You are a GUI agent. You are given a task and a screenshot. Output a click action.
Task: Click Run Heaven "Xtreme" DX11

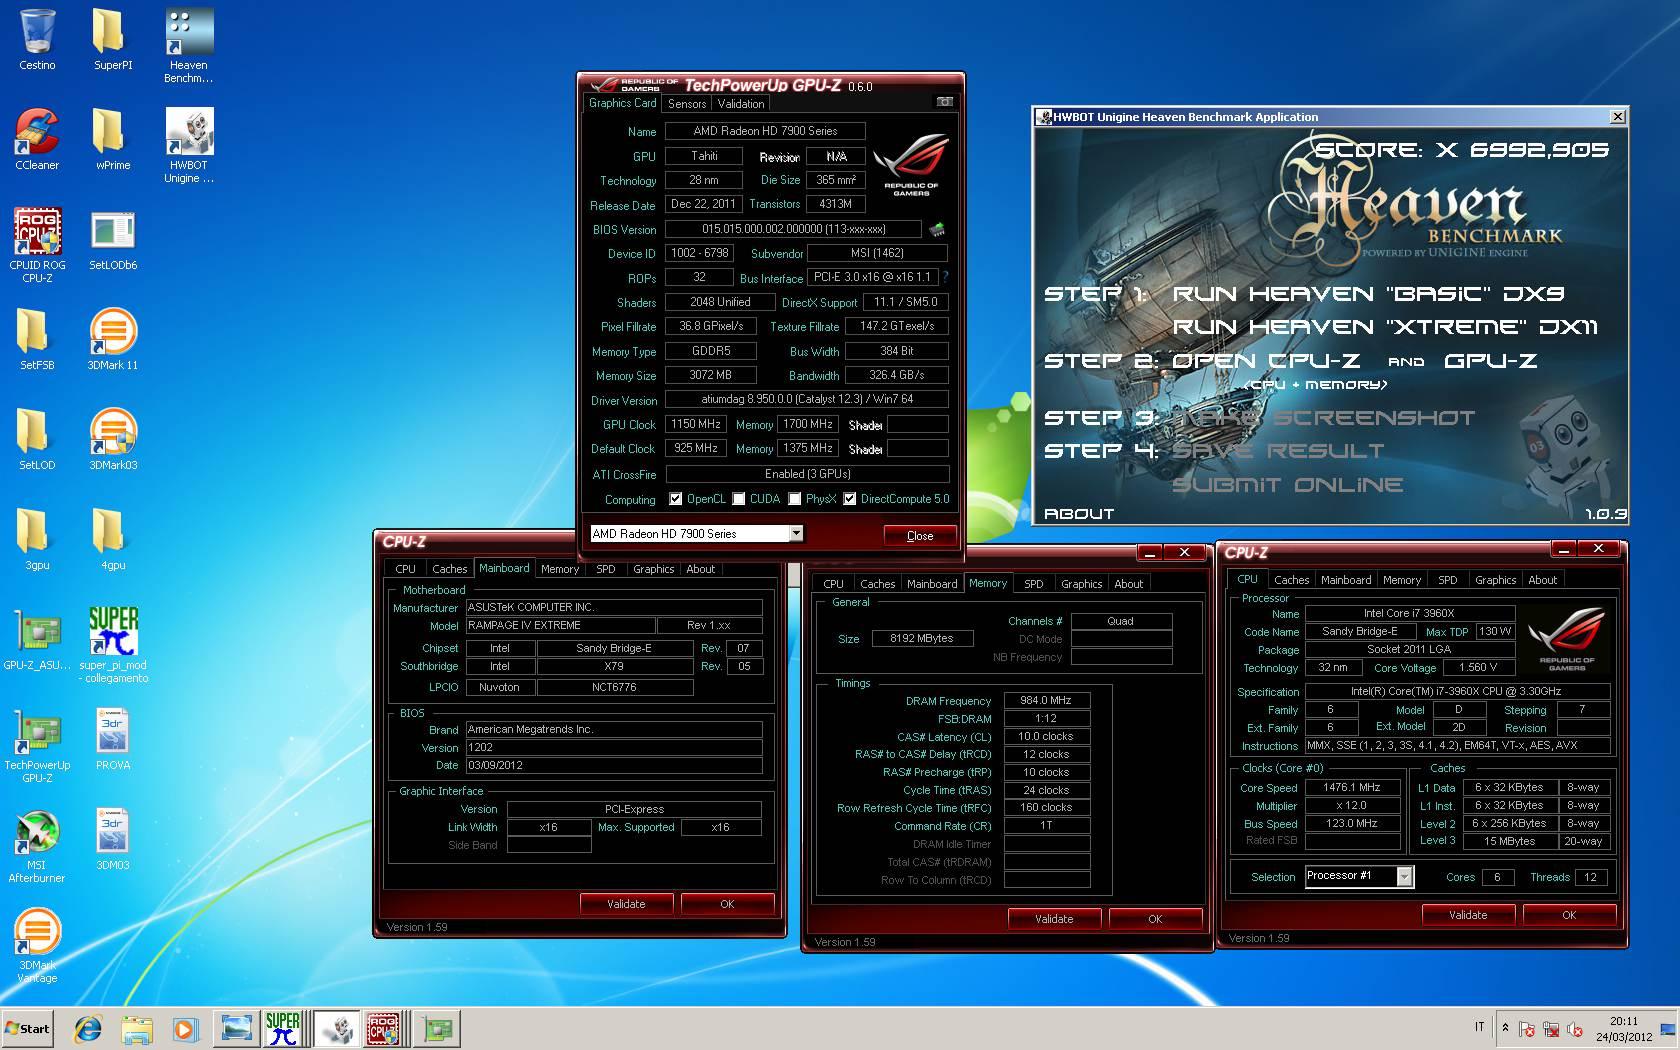(1385, 327)
